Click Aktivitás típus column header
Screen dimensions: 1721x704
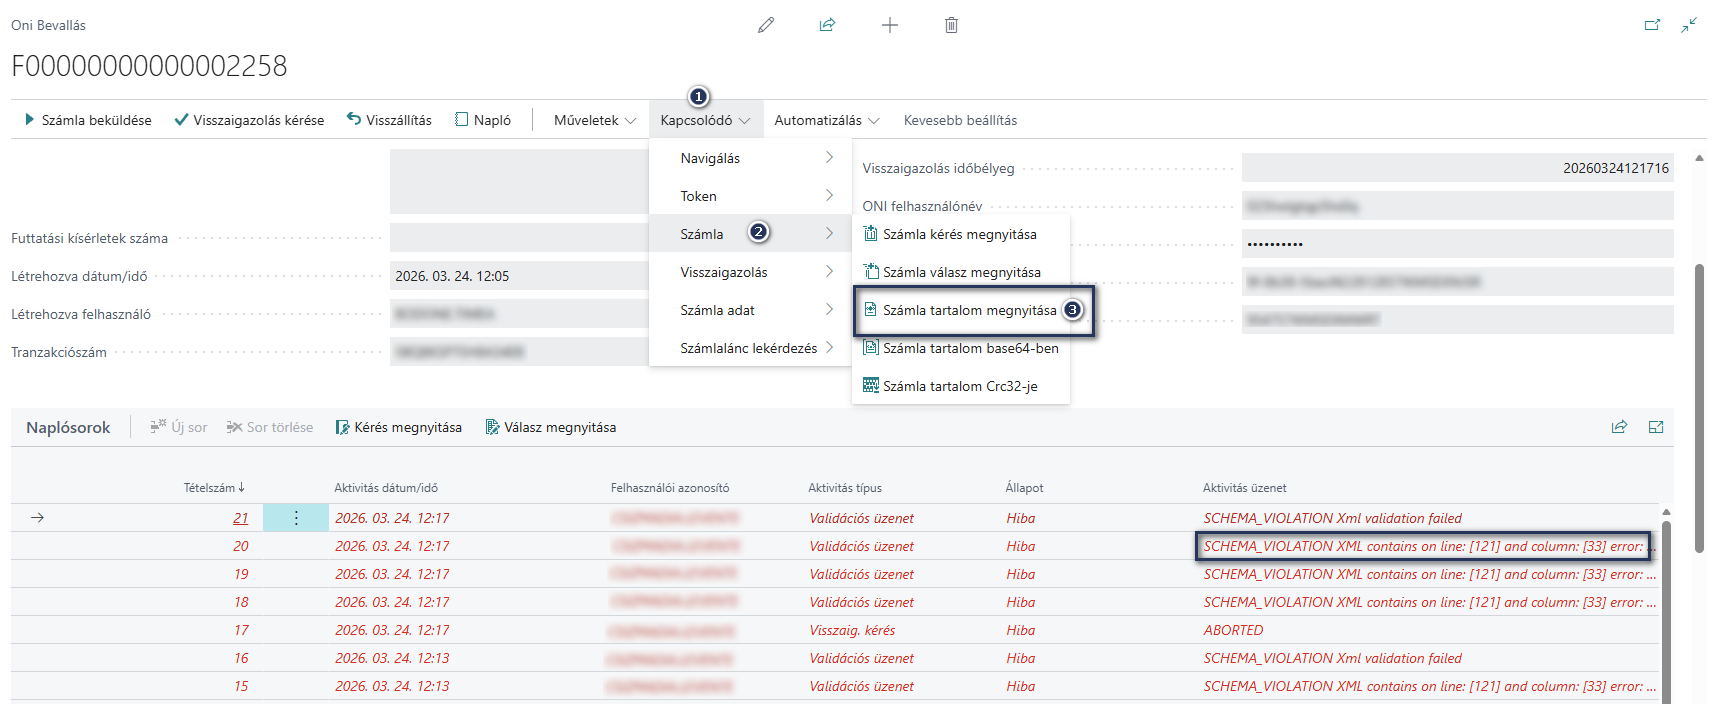[x=845, y=488]
